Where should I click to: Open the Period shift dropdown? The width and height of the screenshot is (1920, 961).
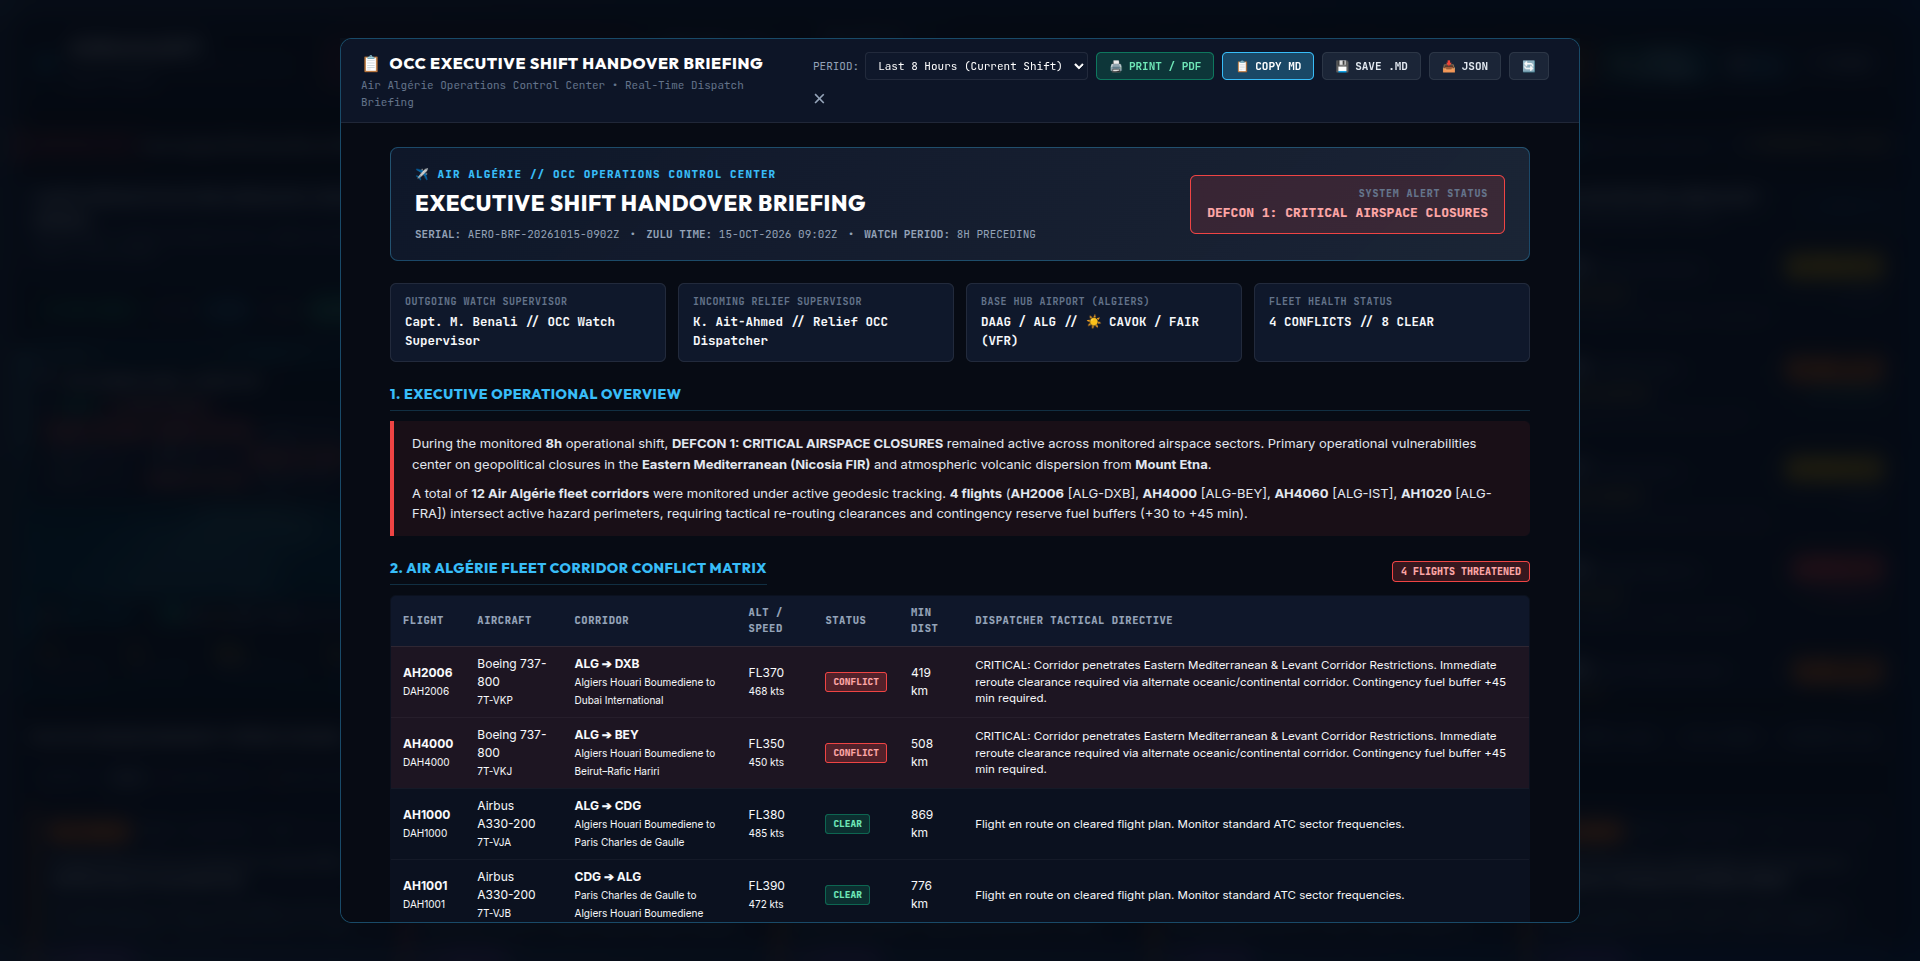click(x=976, y=66)
